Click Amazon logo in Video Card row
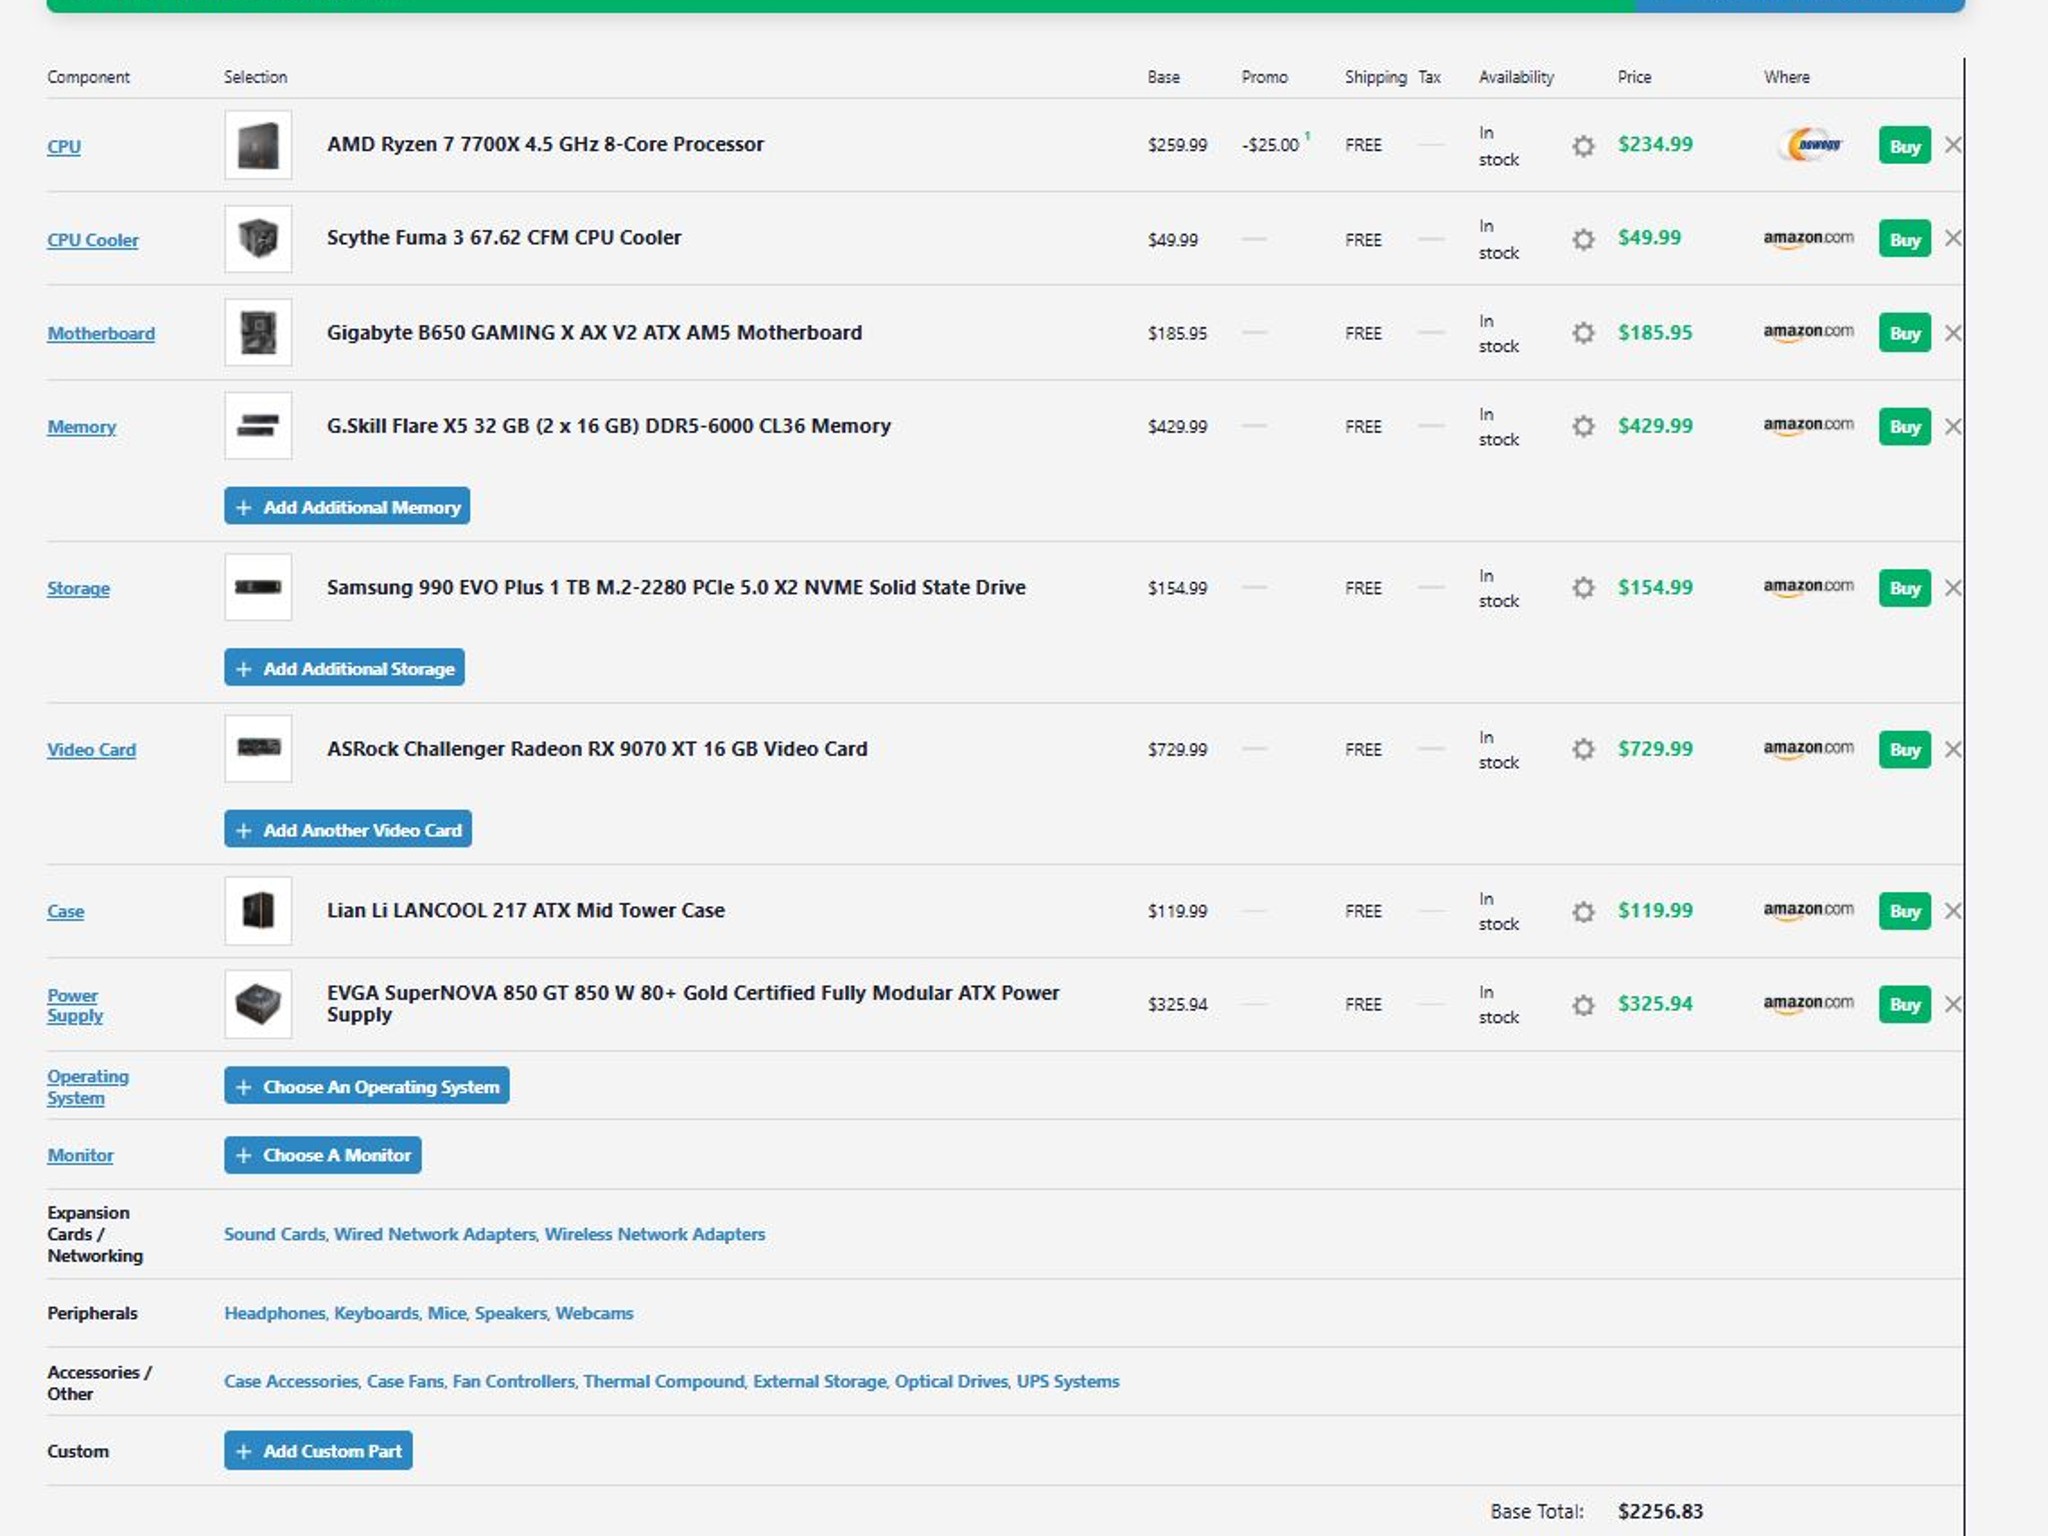This screenshot has height=1536, width=2048. (x=1808, y=749)
